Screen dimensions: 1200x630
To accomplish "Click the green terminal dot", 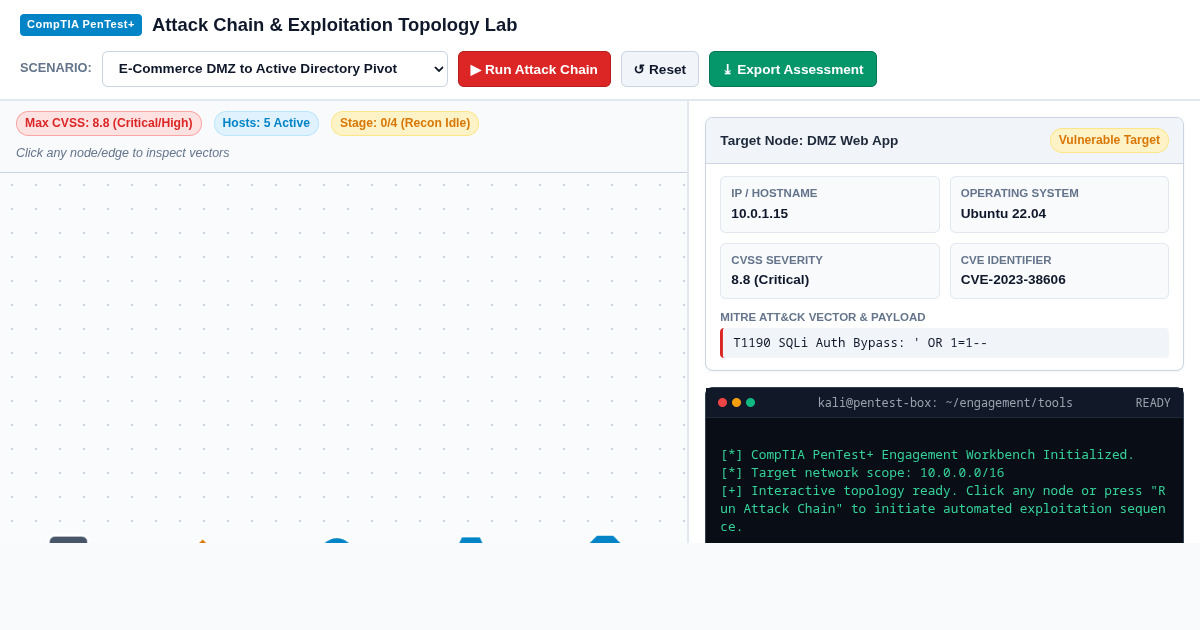I will pos(750,403).
